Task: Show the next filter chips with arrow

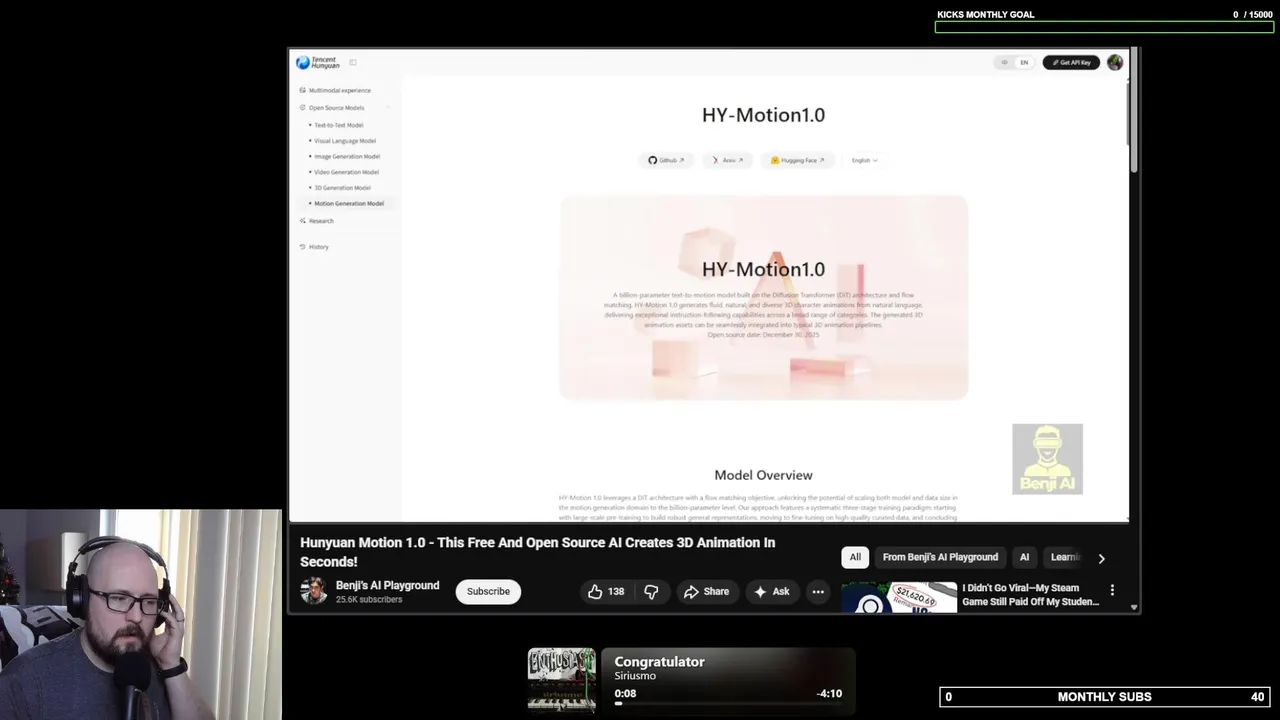Action: (x=1102, y=558)
